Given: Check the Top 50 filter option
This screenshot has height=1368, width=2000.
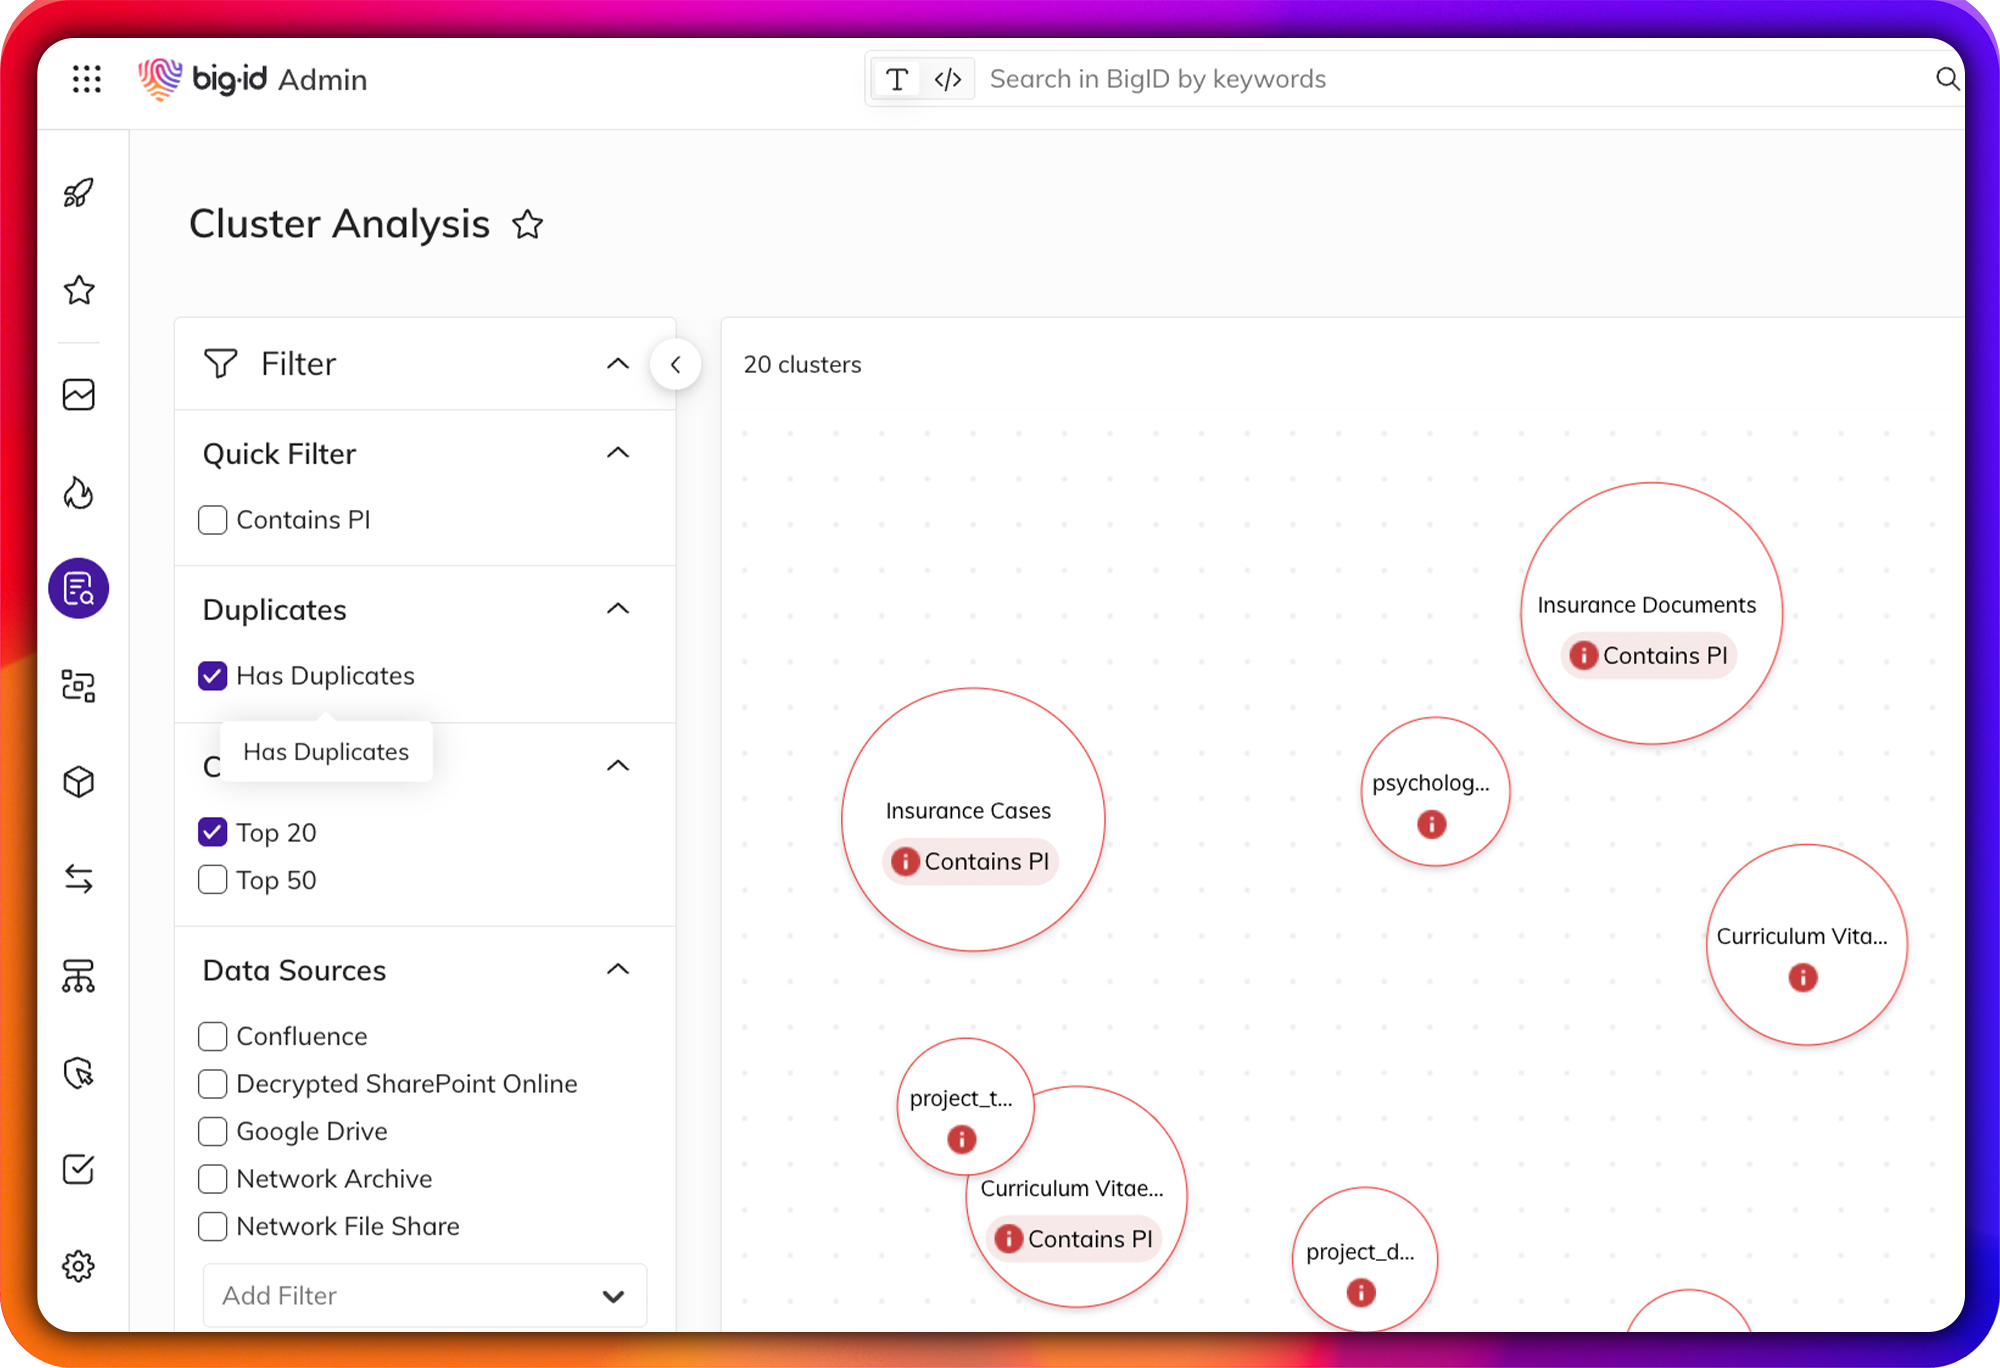Looking at the screenshot, I should click(x=212, y=880).
